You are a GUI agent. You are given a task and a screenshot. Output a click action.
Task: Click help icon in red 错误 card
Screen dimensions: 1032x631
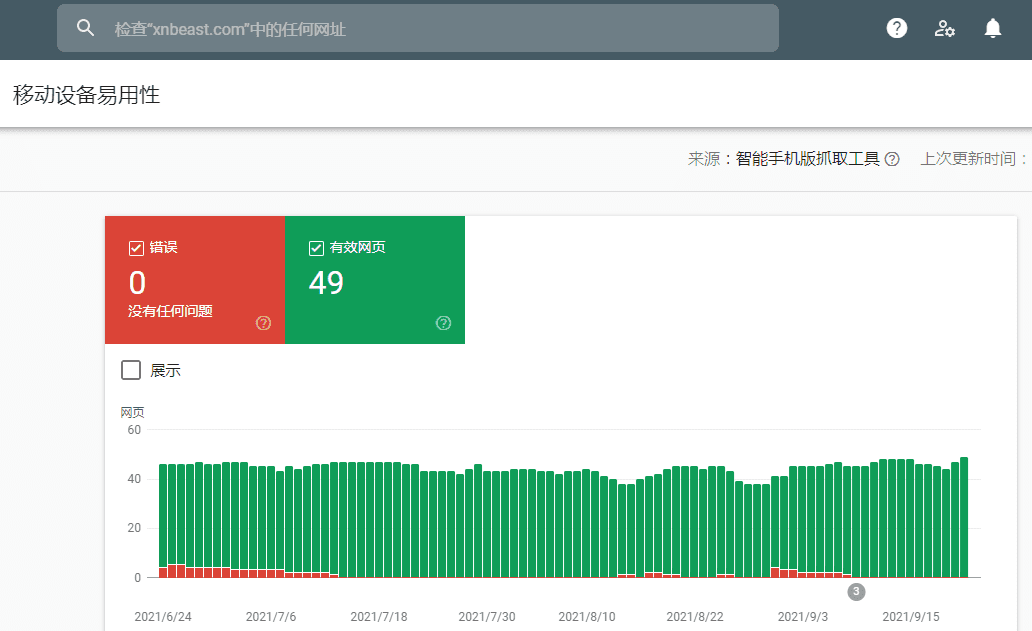click(x=263, y=323)
